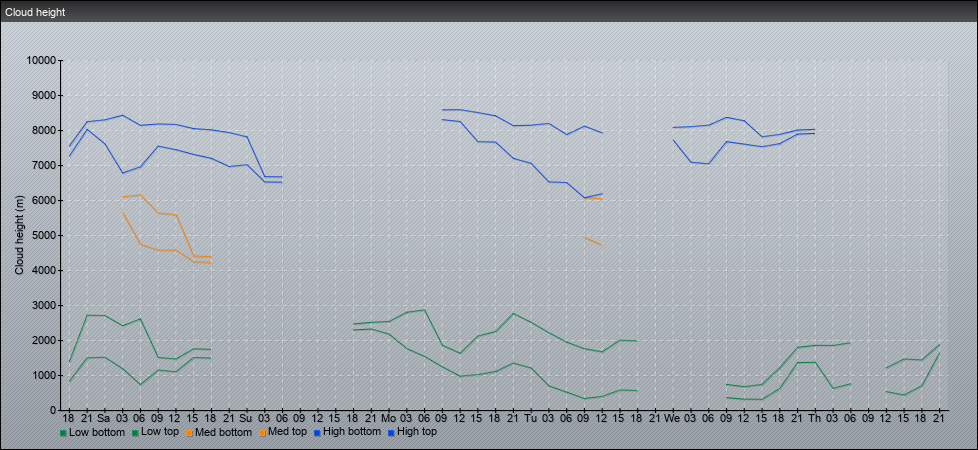
Task: Click the orange Med top legend swatch
Action: (x=263, y=432)
